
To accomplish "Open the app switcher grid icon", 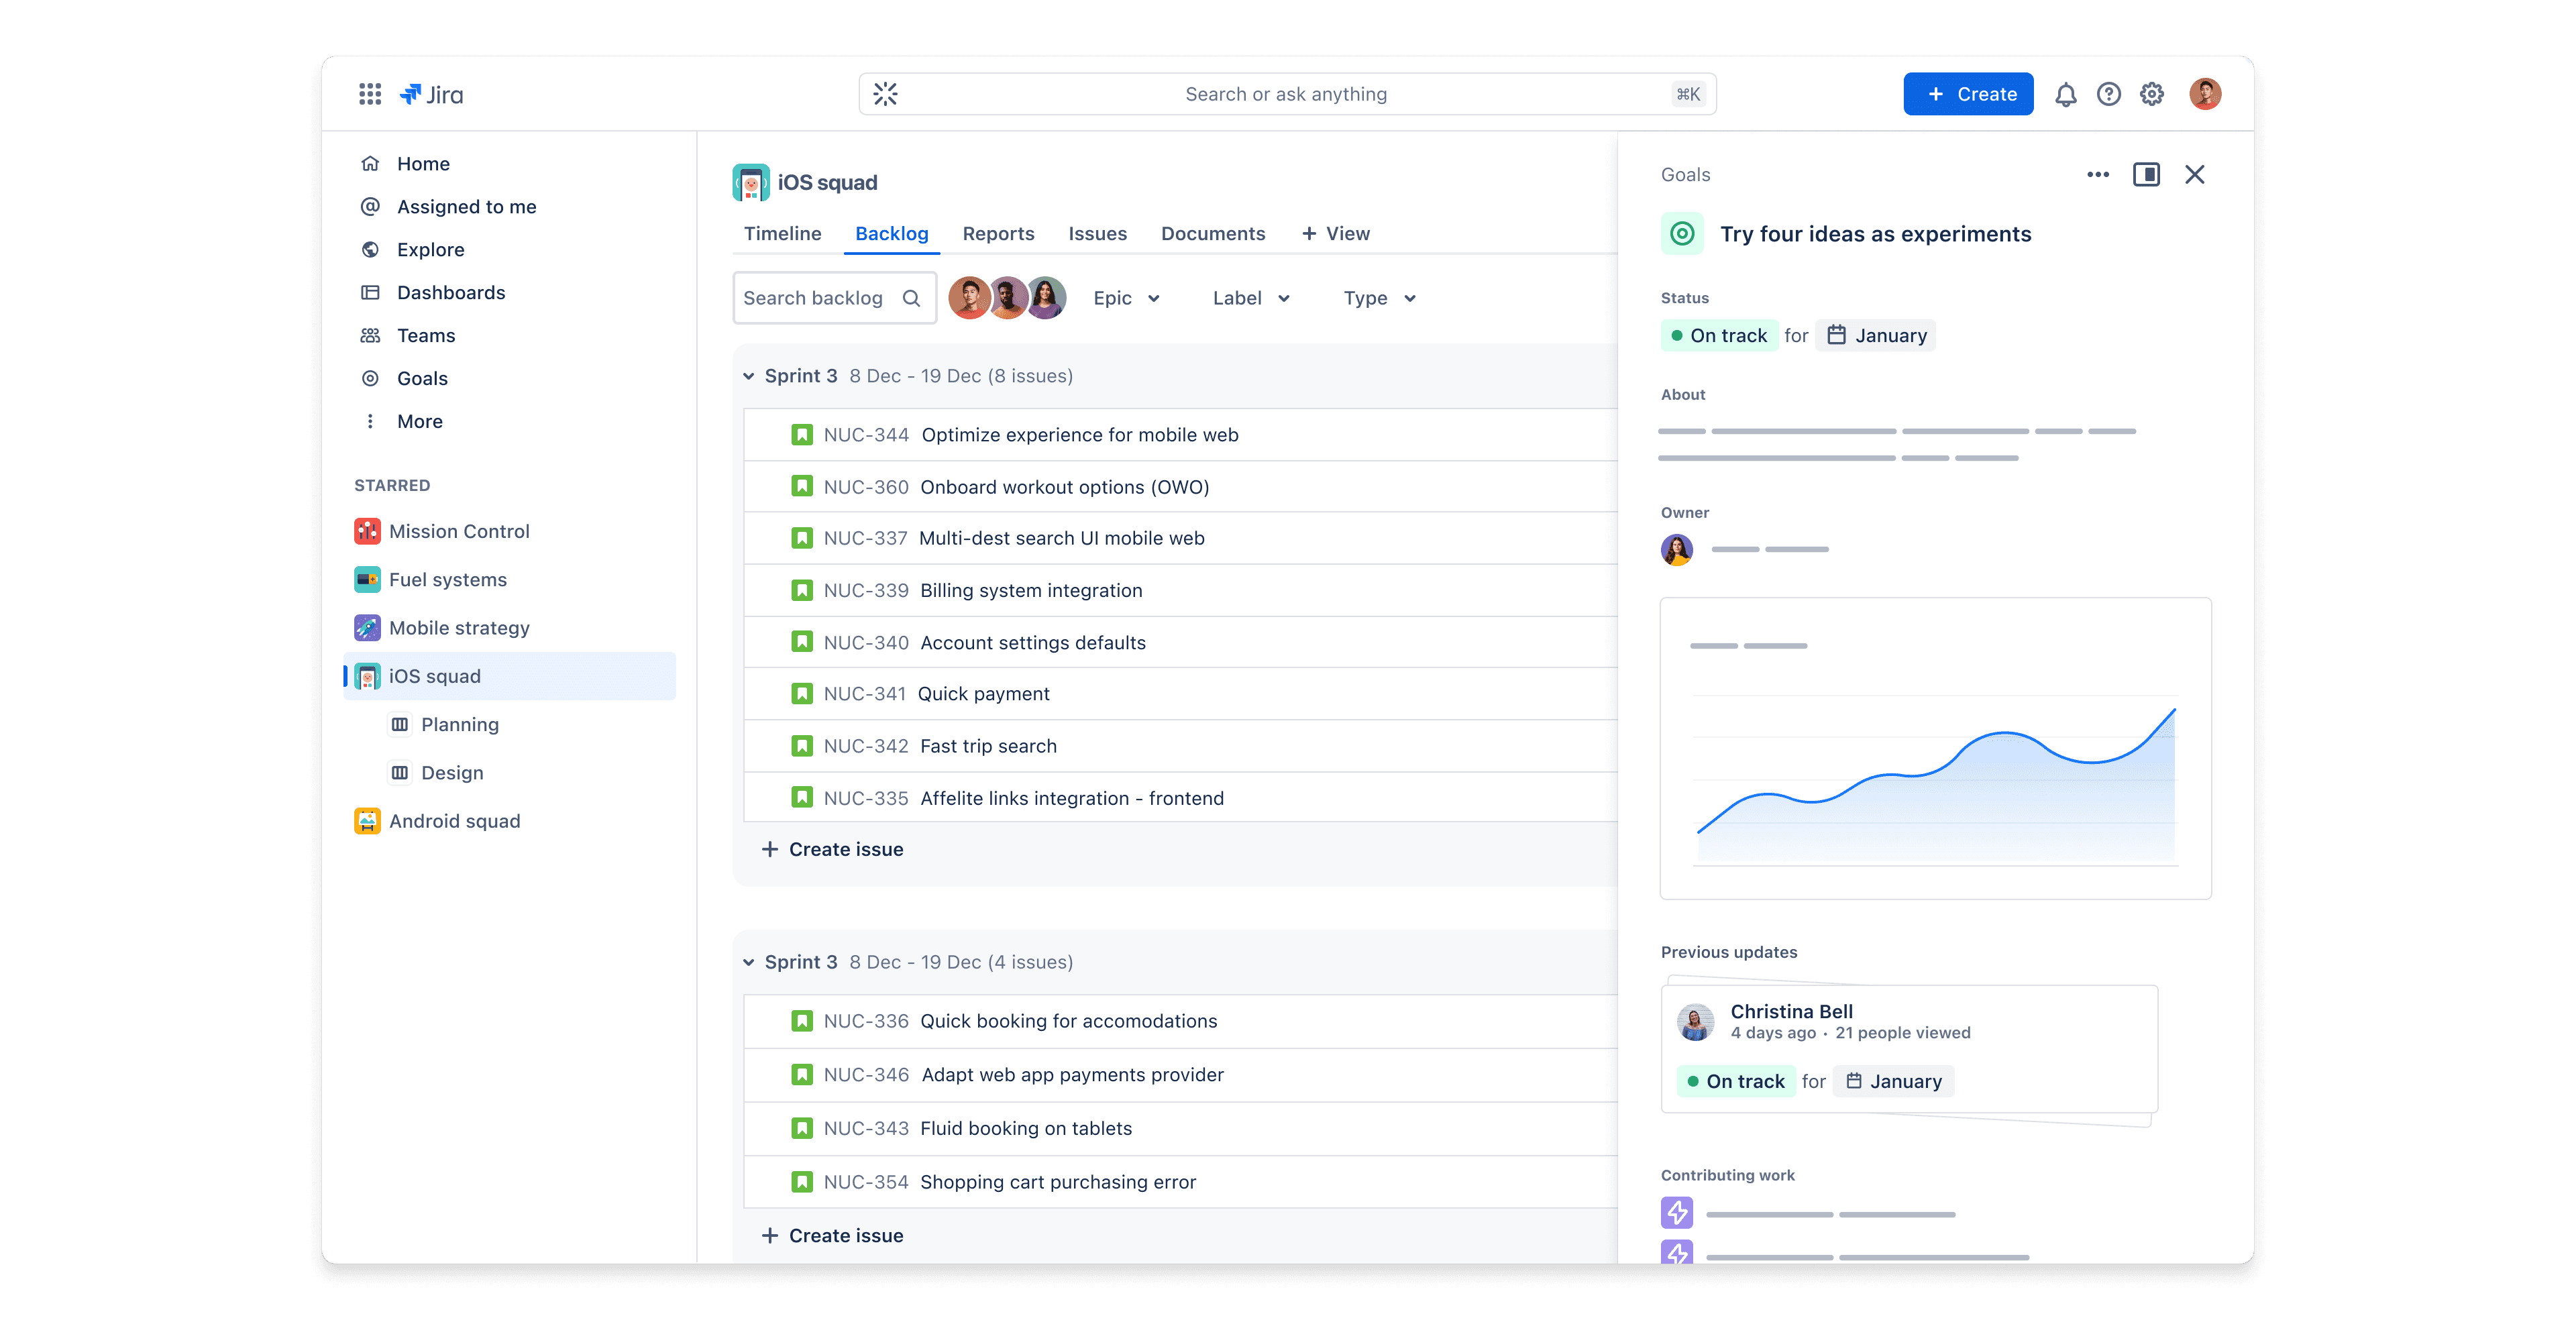I will [370, 94].
